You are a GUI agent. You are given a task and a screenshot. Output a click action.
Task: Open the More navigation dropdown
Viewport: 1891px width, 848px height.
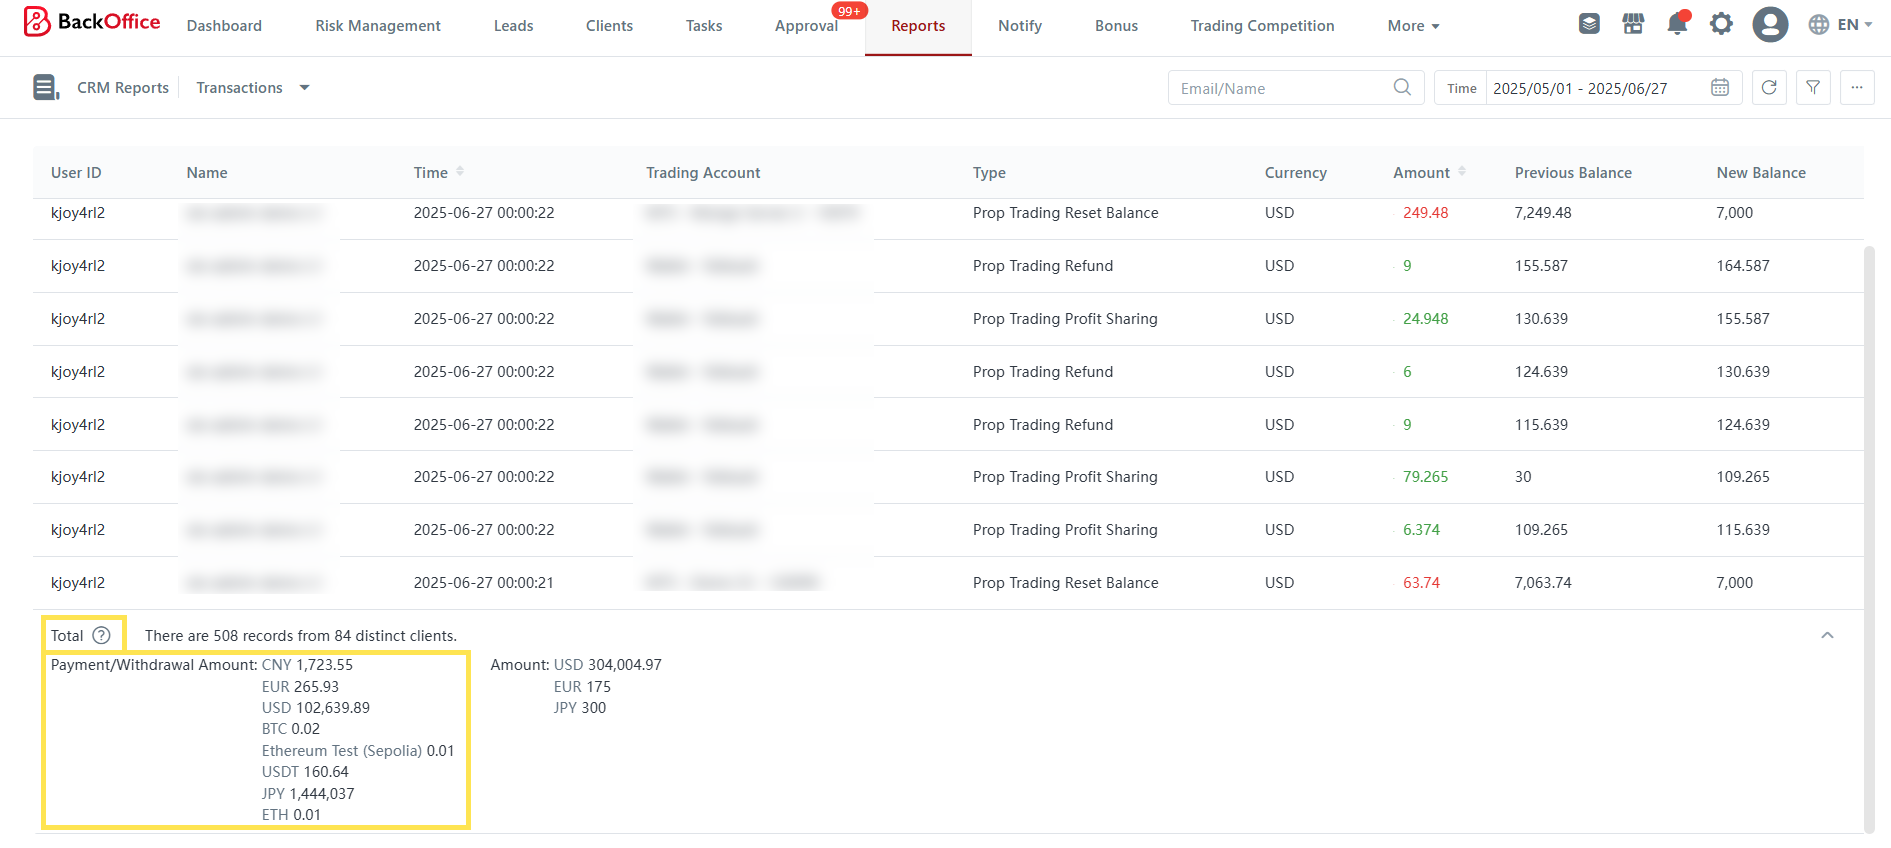[1413, 26]
